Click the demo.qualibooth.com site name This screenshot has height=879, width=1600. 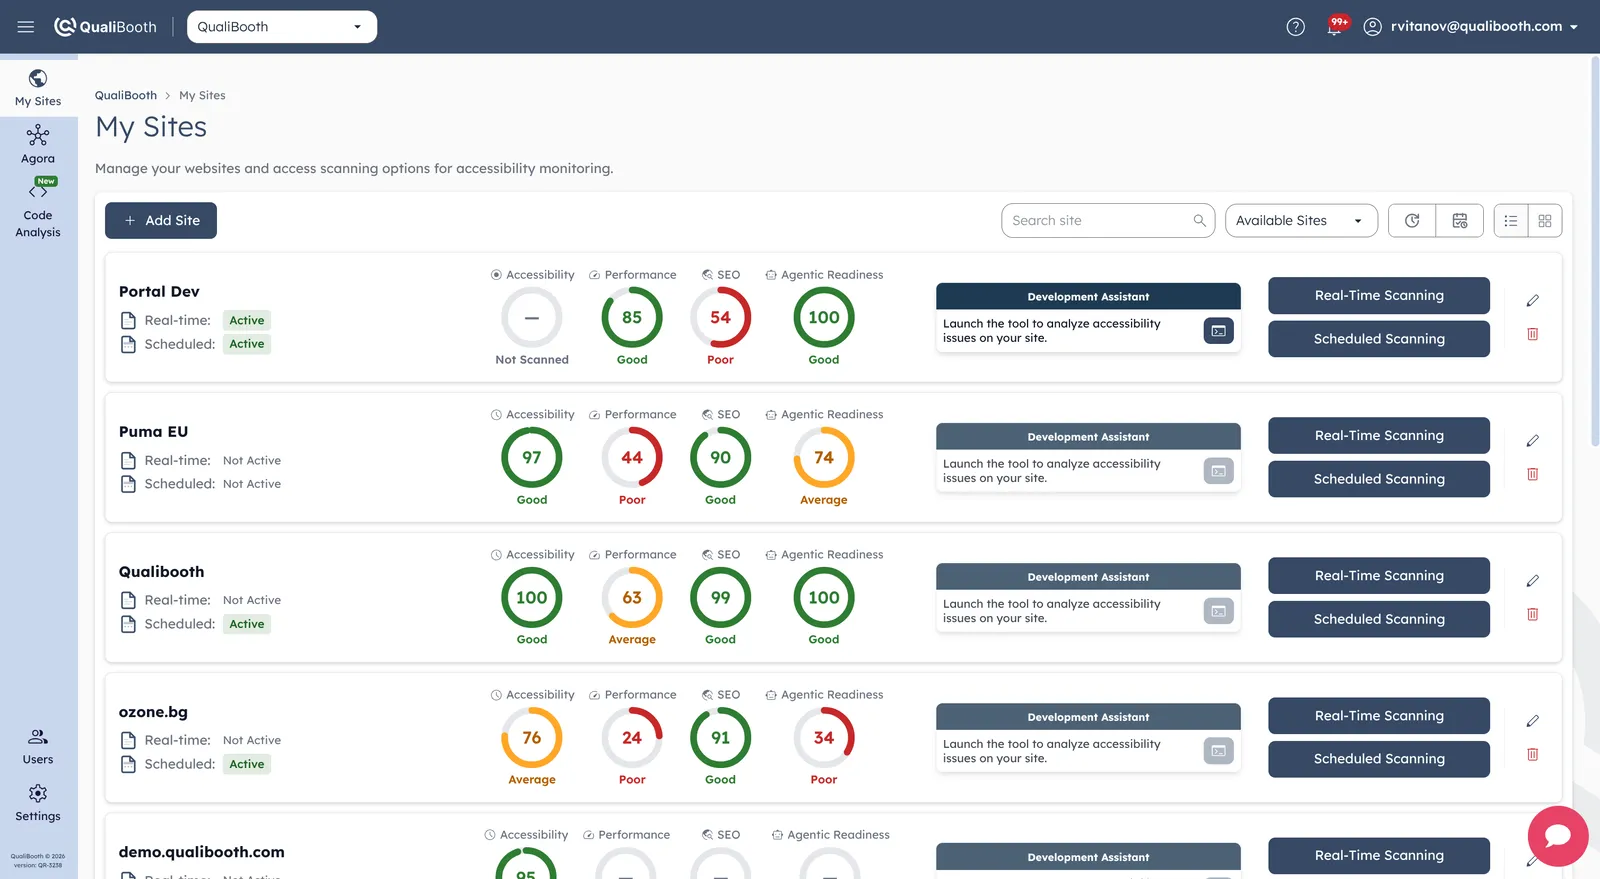click(202, 852)
